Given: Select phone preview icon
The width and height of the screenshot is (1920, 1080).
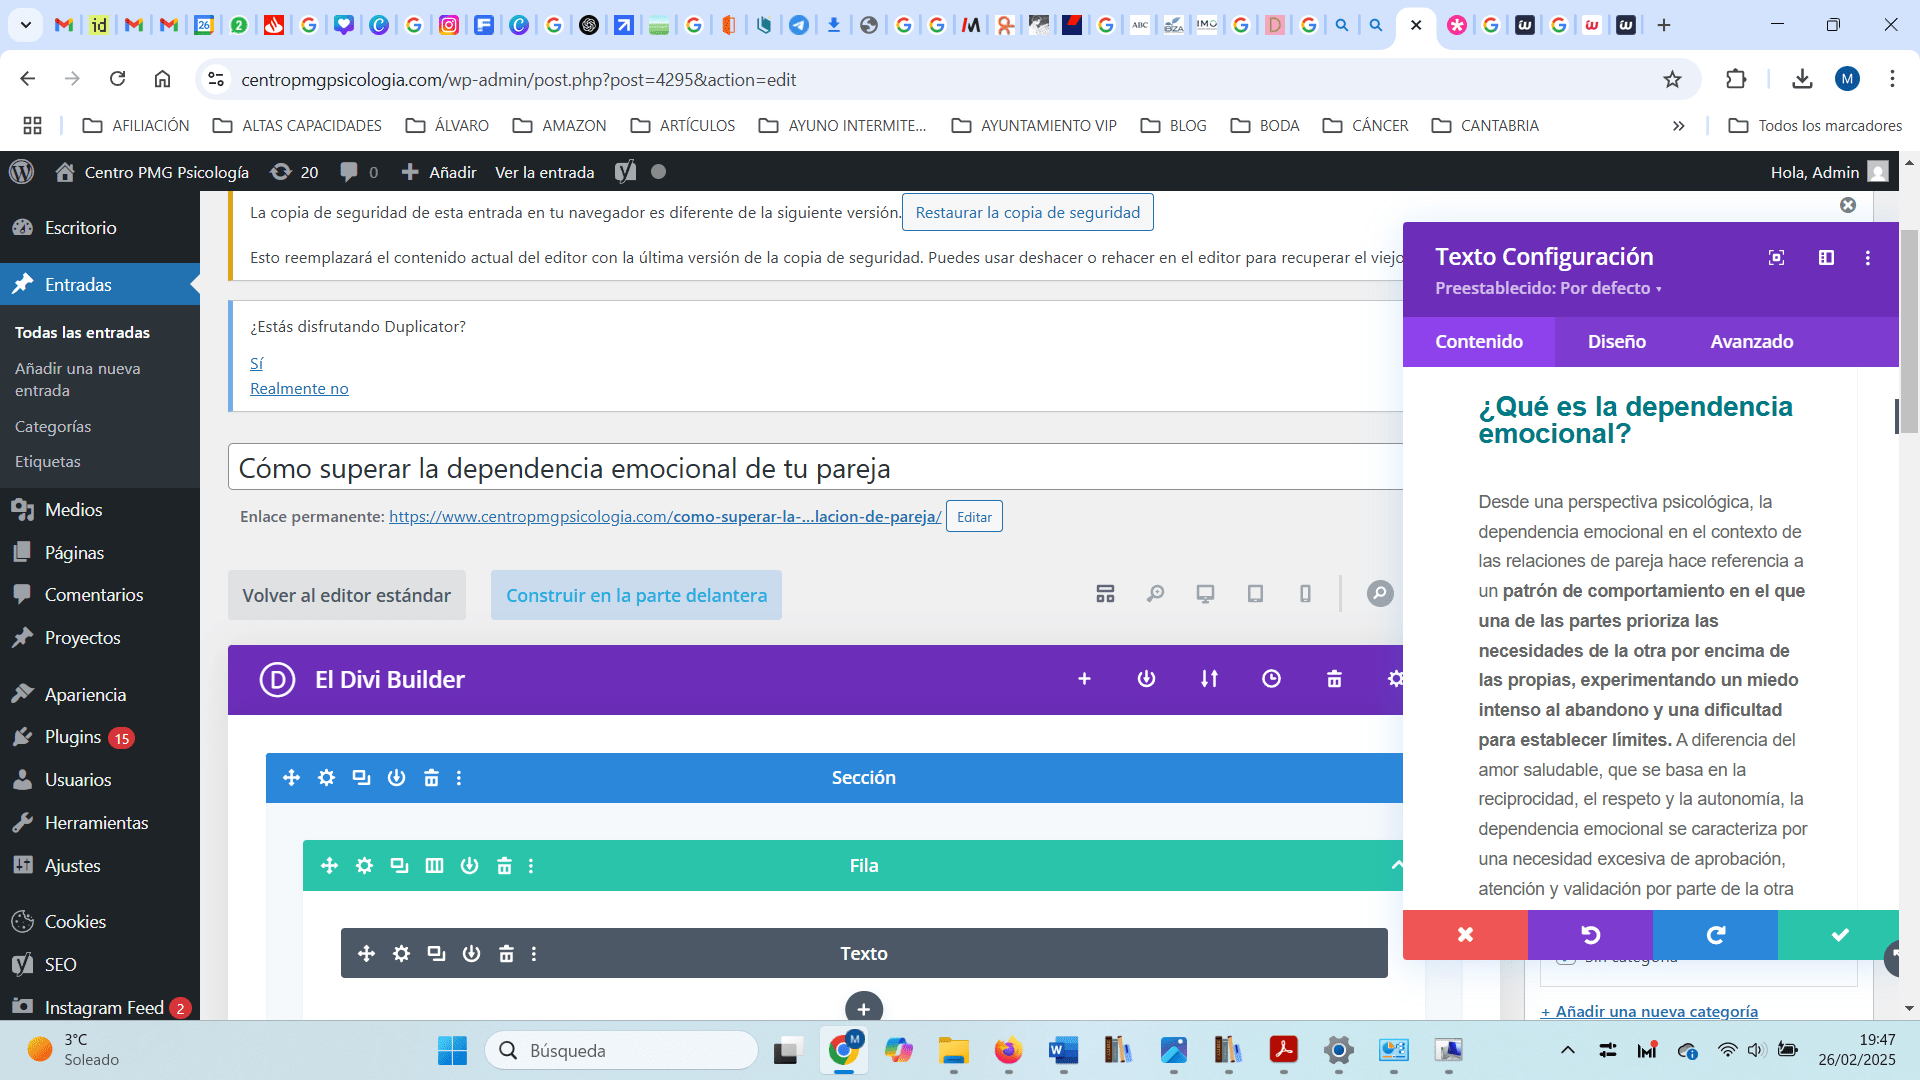Looking at the screenshot, I should tap(1305, 594).
